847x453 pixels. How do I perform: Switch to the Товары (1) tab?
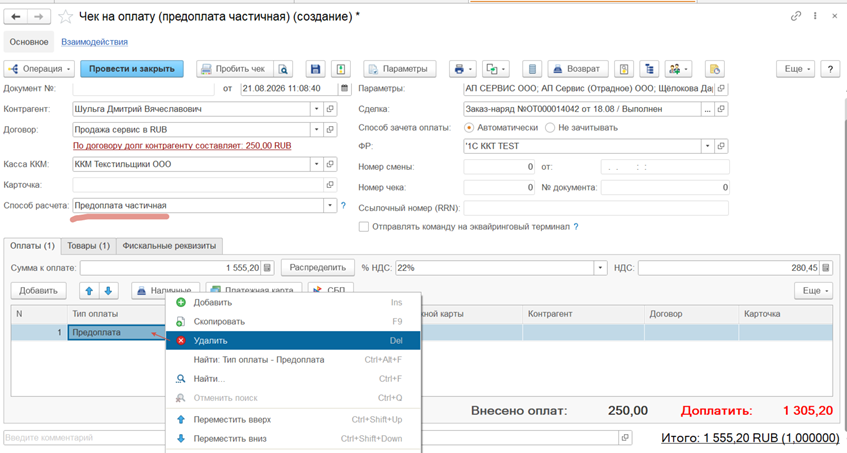click(89, 246)
